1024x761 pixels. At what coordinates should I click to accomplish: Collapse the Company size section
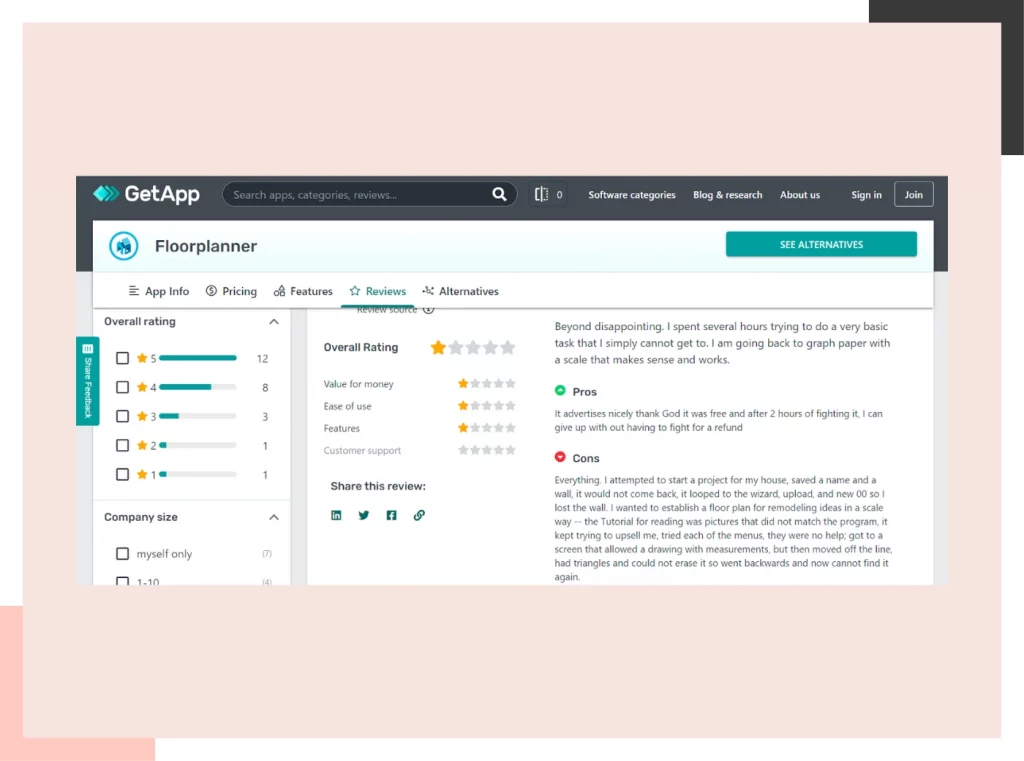click(274, 517)
